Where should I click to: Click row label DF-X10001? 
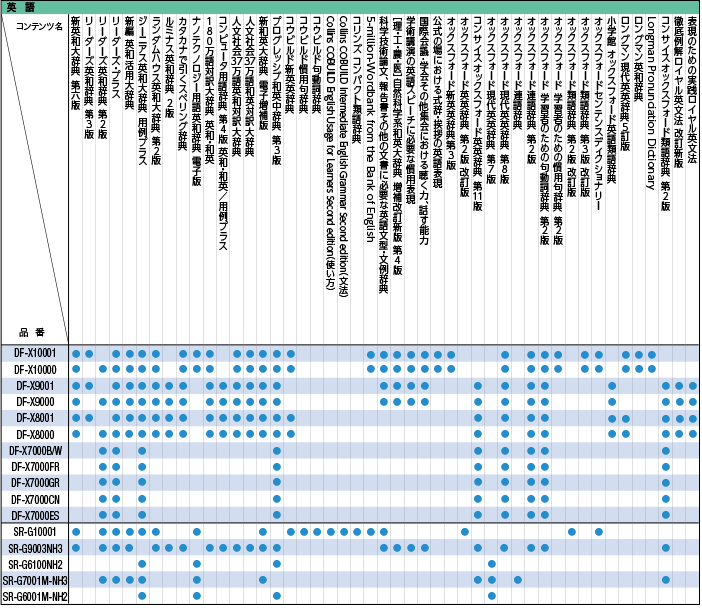coord(35,353)
